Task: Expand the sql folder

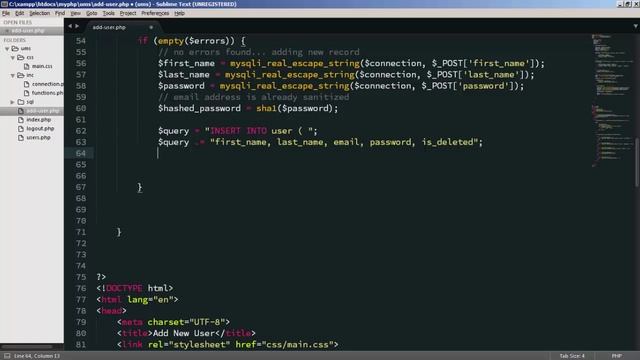Action: (13, 102)
